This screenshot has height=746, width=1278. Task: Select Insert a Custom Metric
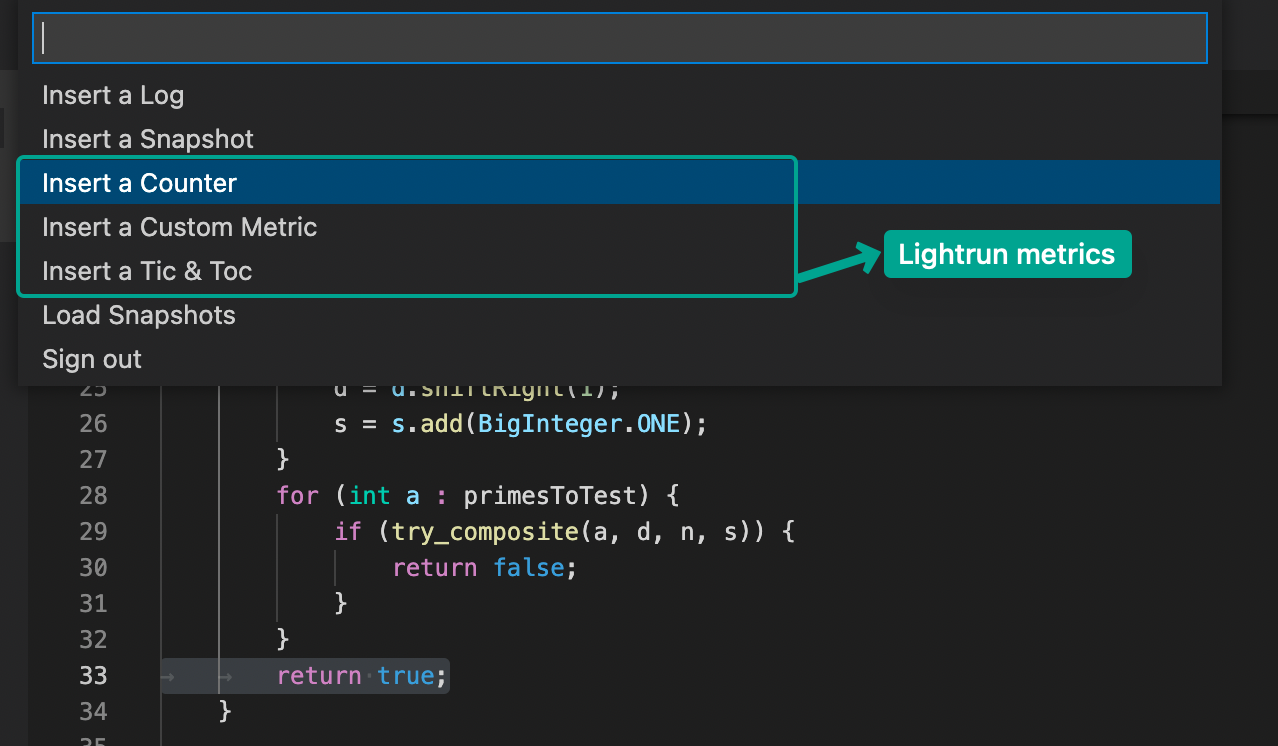coord(180,227)
